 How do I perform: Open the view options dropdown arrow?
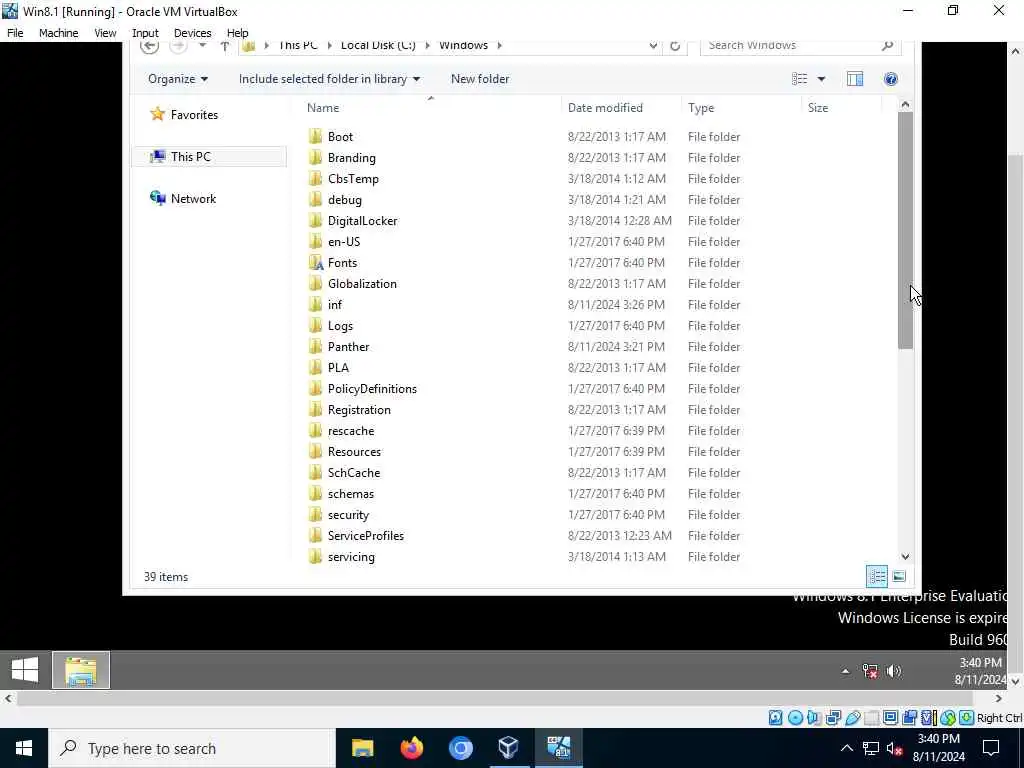[821, 79]
